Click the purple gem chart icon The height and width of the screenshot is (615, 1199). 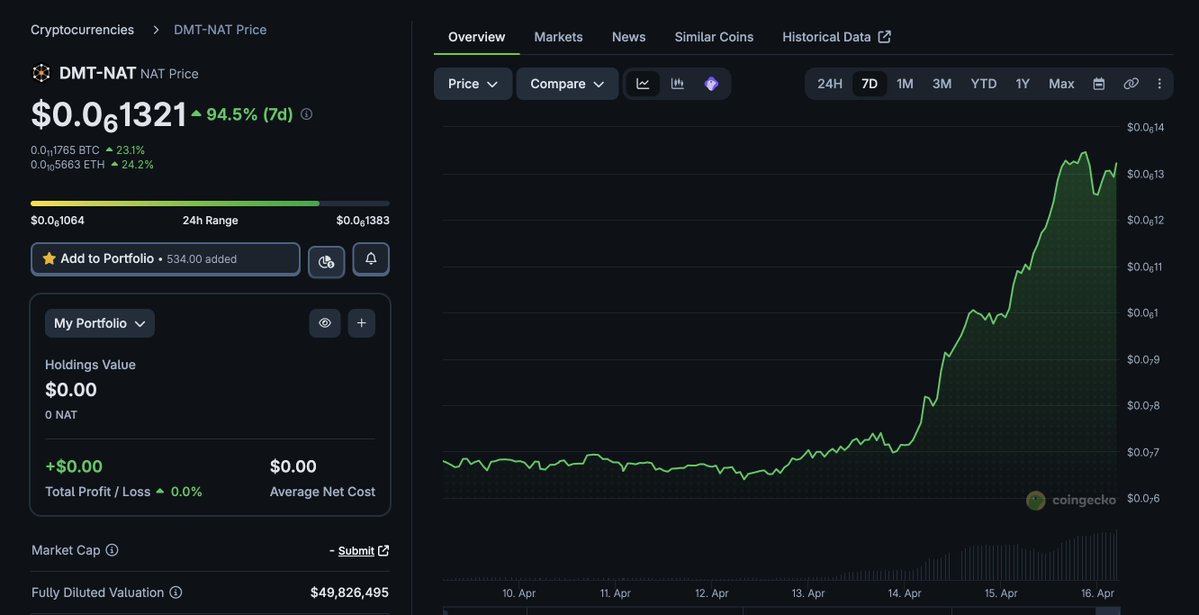pos(711,84)
